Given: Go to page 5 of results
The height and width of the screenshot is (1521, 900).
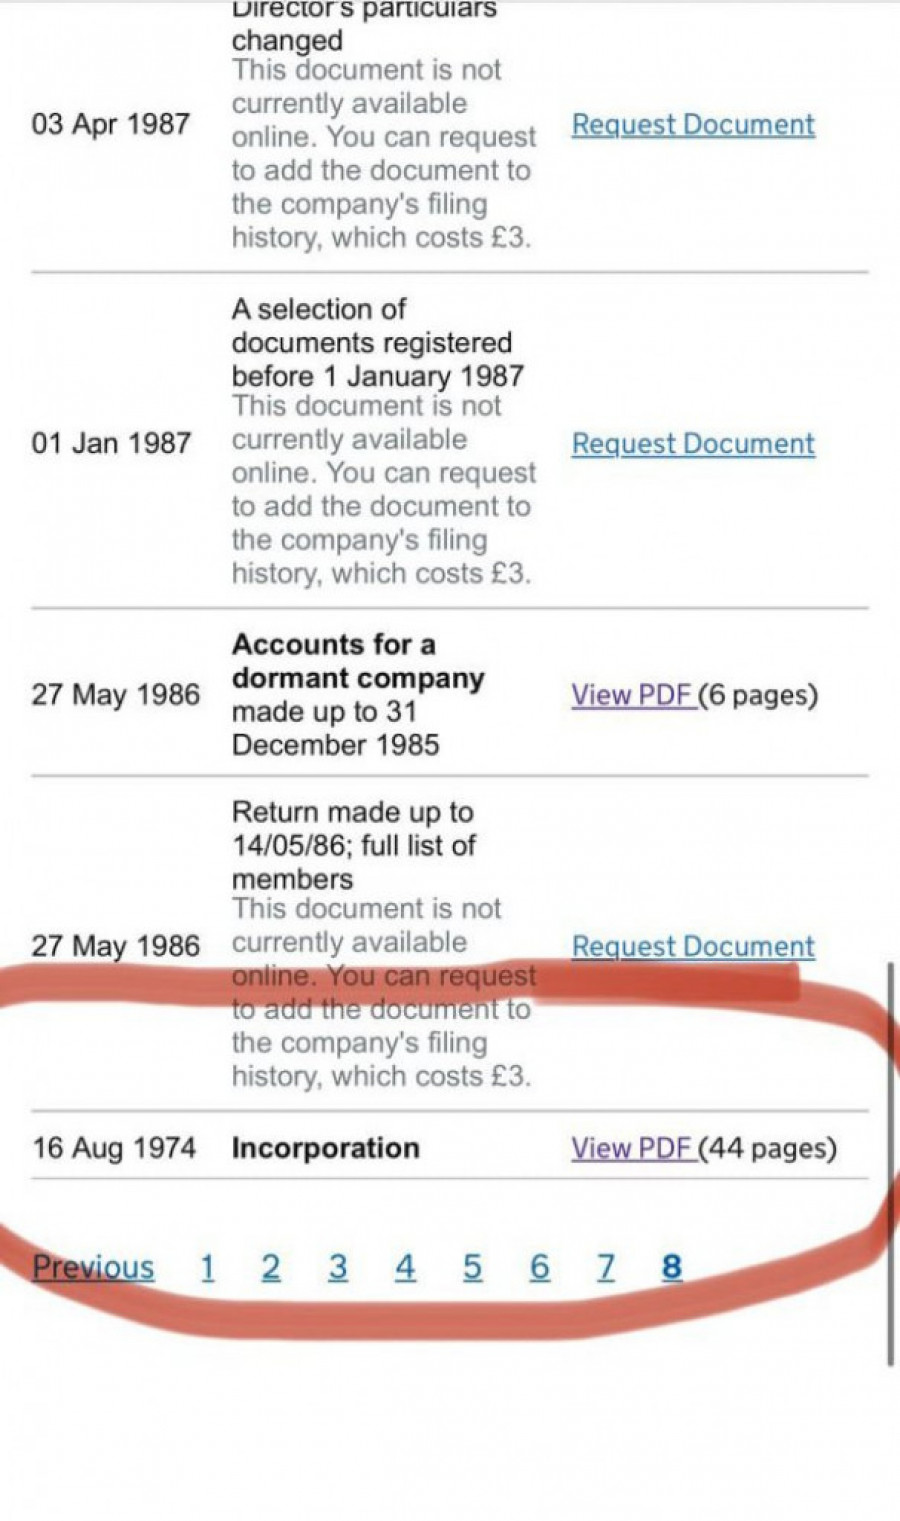Looking at the screenshot, I should point(472,1267).
